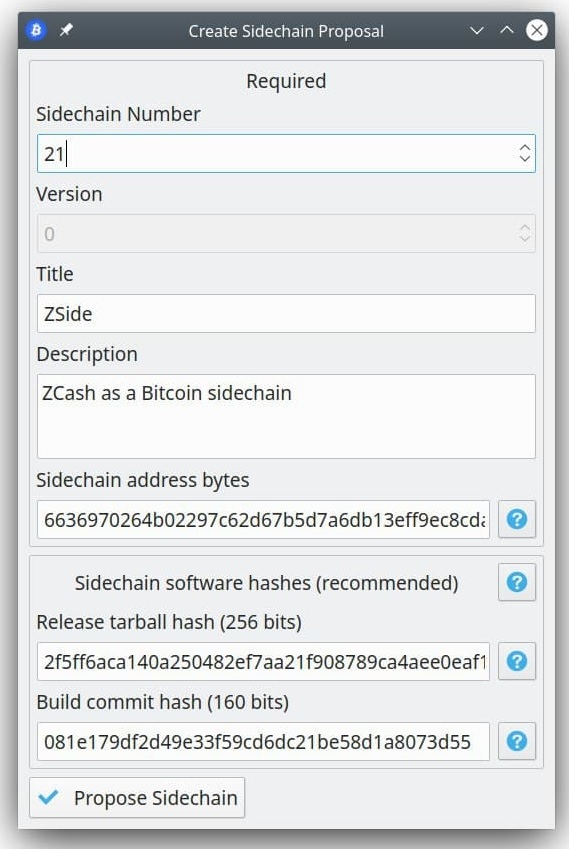Click the Version spinner up arrow

tap(524, 228)
